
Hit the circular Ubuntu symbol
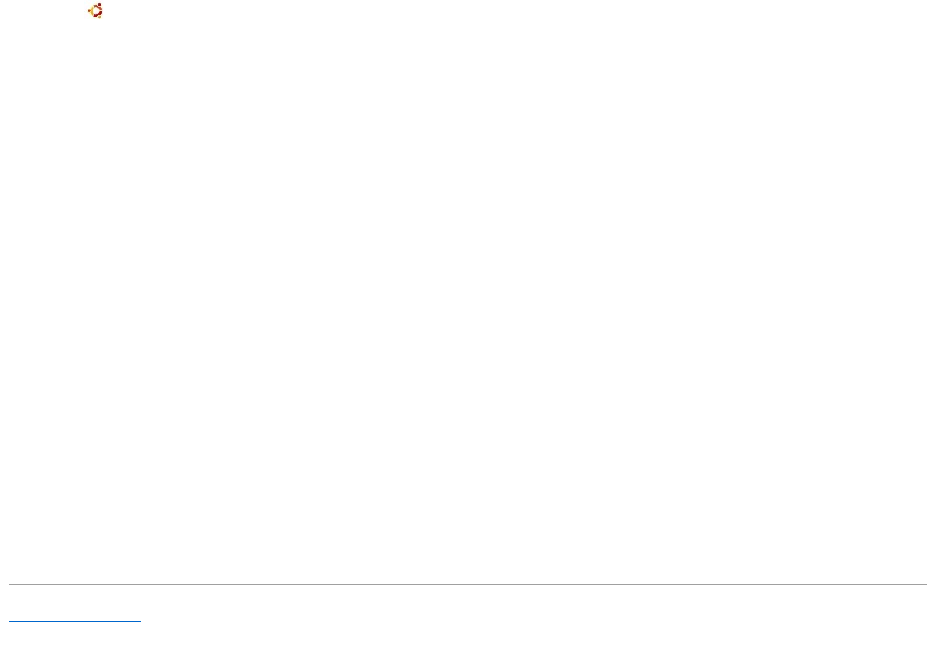pos(96,11)
